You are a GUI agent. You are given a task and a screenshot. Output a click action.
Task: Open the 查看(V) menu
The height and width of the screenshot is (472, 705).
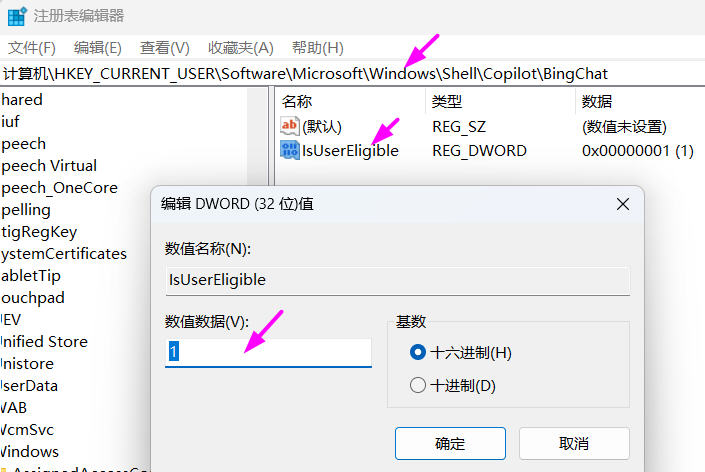click(x=164, y=48)
